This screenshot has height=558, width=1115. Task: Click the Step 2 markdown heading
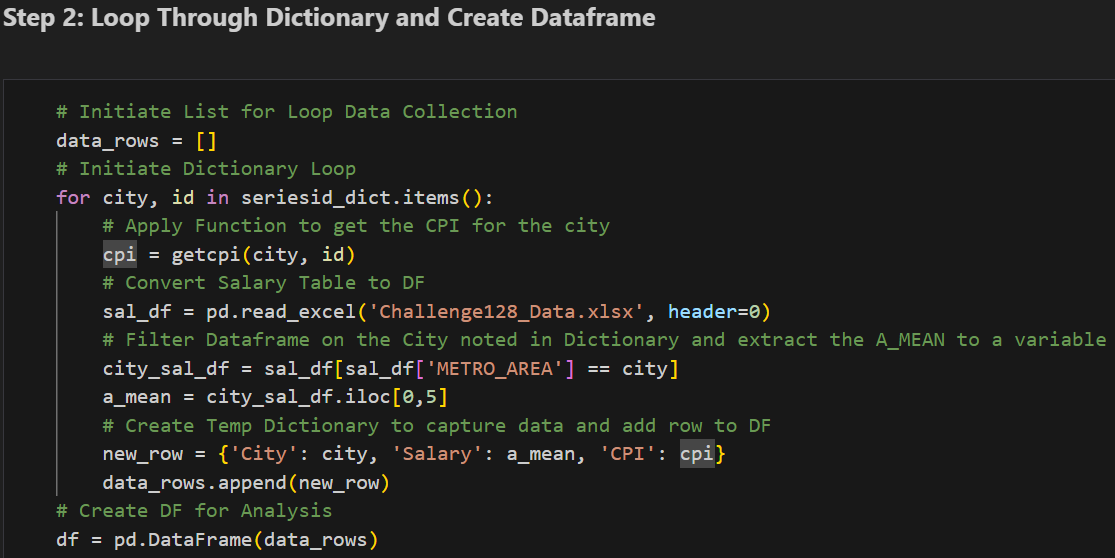click(x=329, y=18)
